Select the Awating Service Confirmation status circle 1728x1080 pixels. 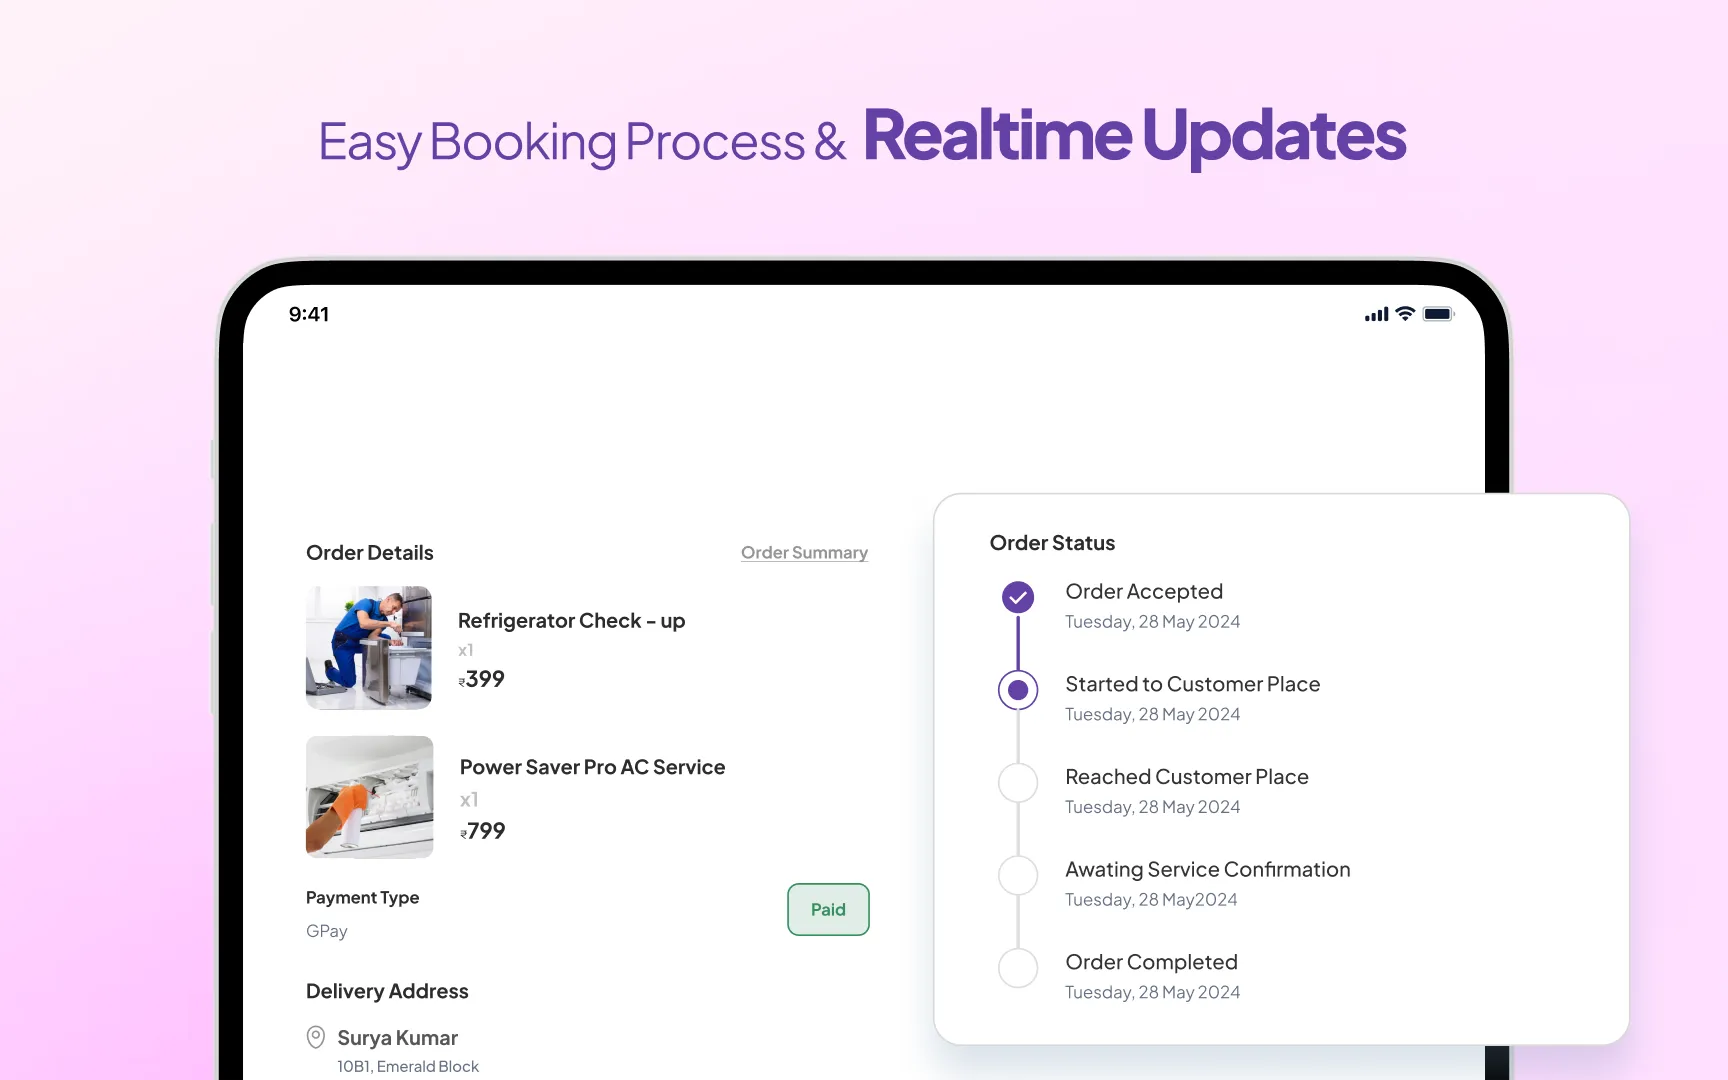[x=1018, y=875]
